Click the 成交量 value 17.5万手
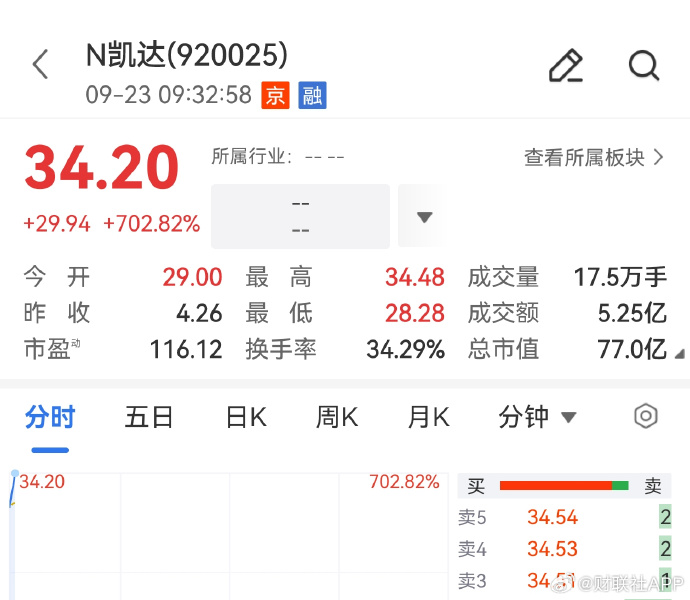This screenshot has height=600, width=690. (x=620, y=277)
